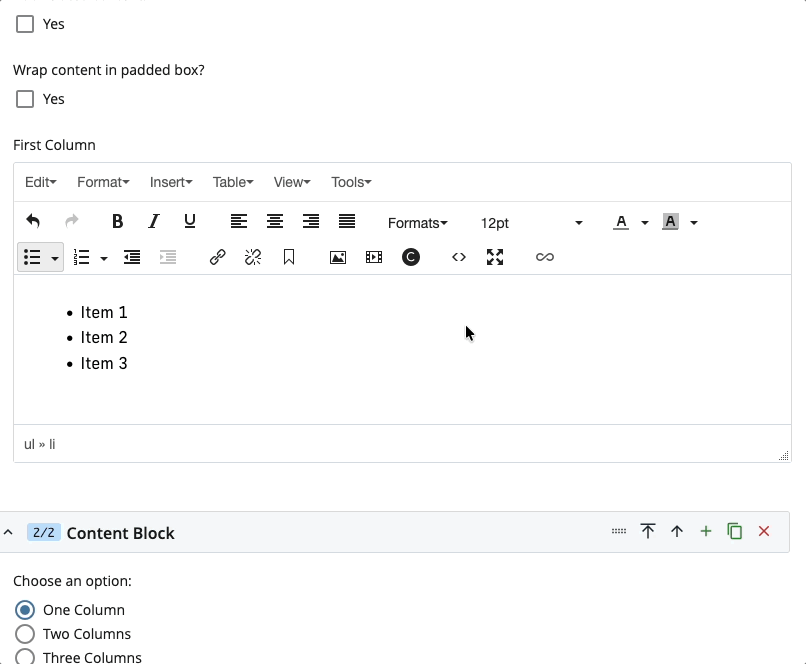Align text right

pyautogui.click(x=311, y=222)
